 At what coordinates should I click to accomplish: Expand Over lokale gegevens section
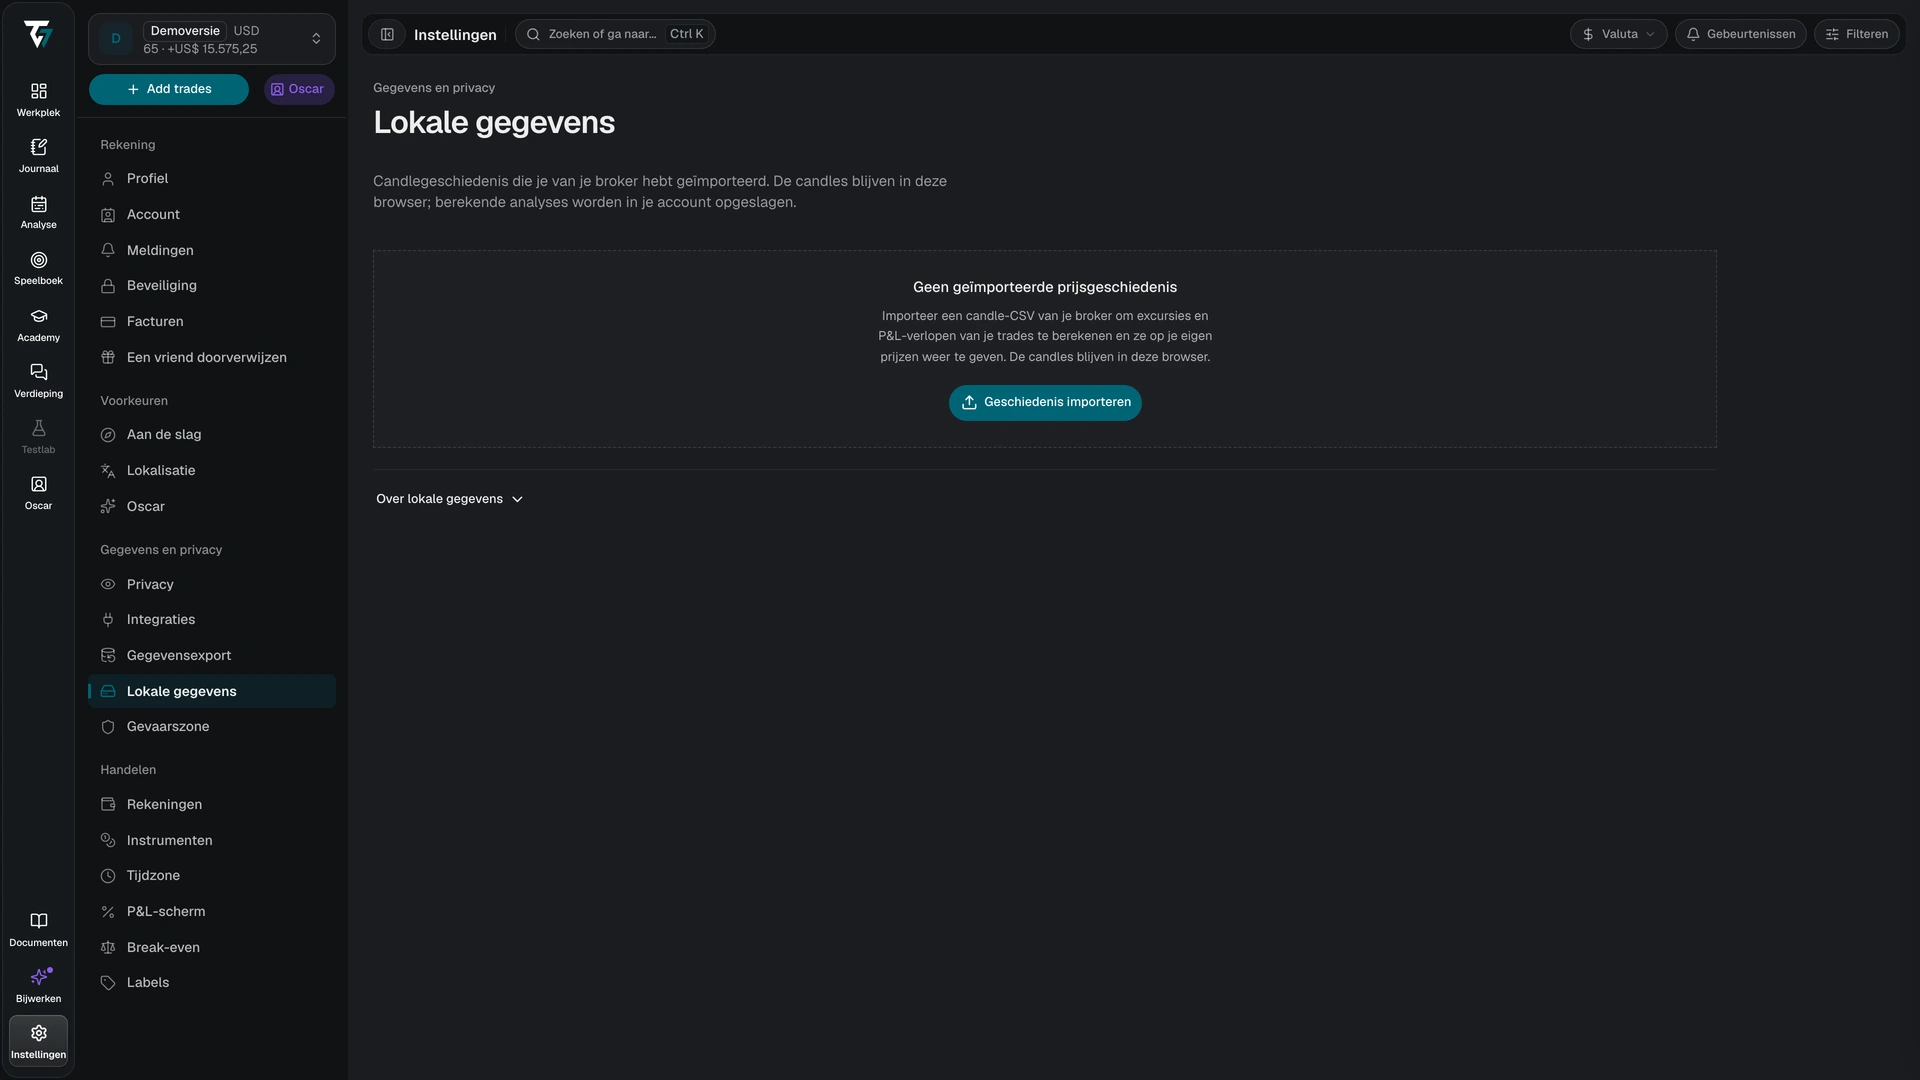[450, 499]
